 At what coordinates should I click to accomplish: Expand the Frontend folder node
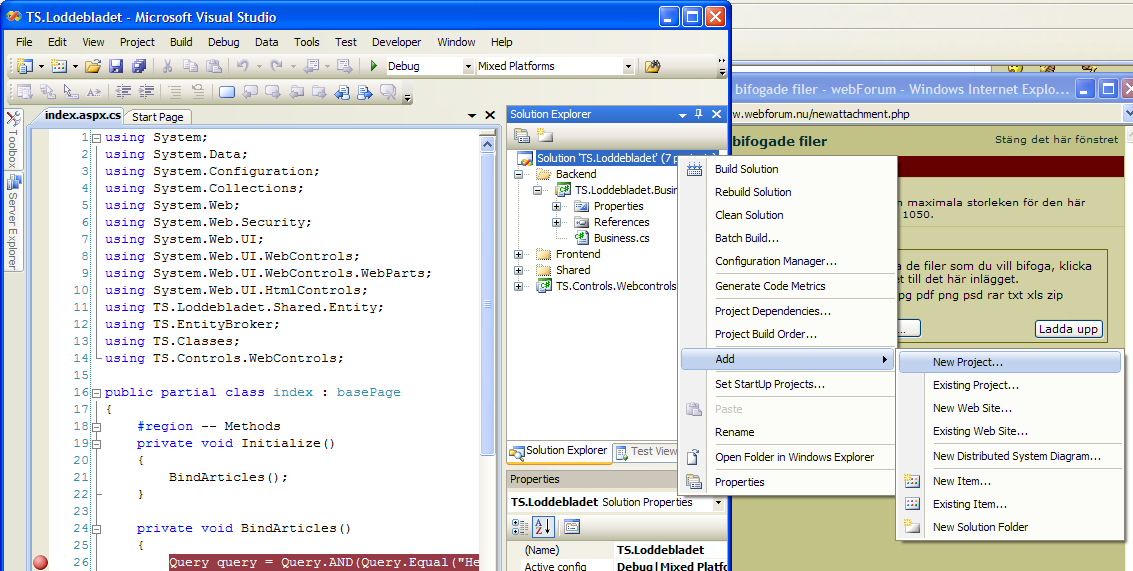518,254
